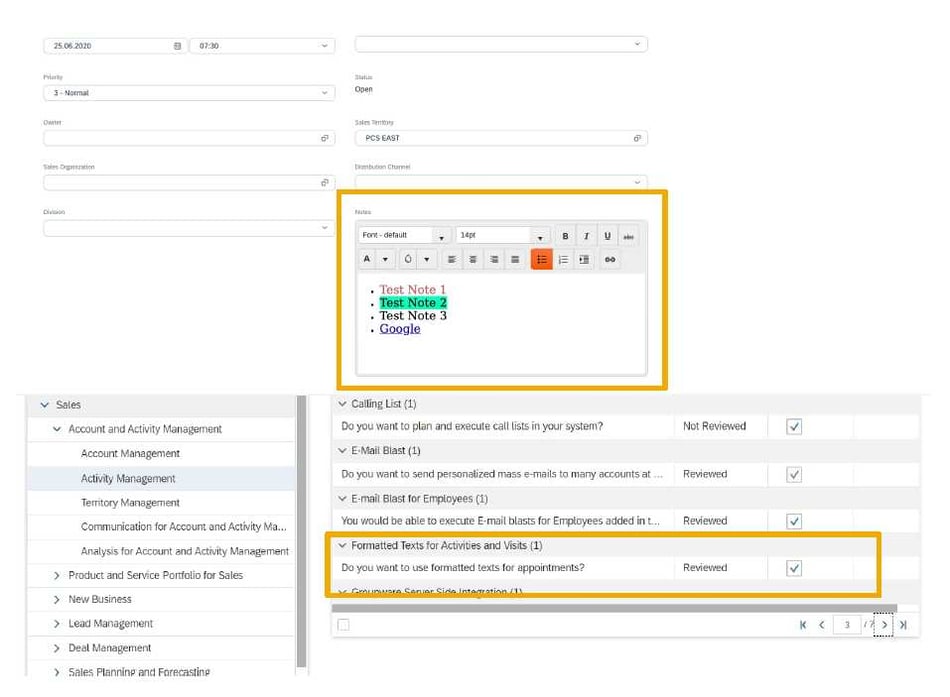Click the tree panel vertical scrollbar
This screenshot has height=697, width=950.
[301, 532]
